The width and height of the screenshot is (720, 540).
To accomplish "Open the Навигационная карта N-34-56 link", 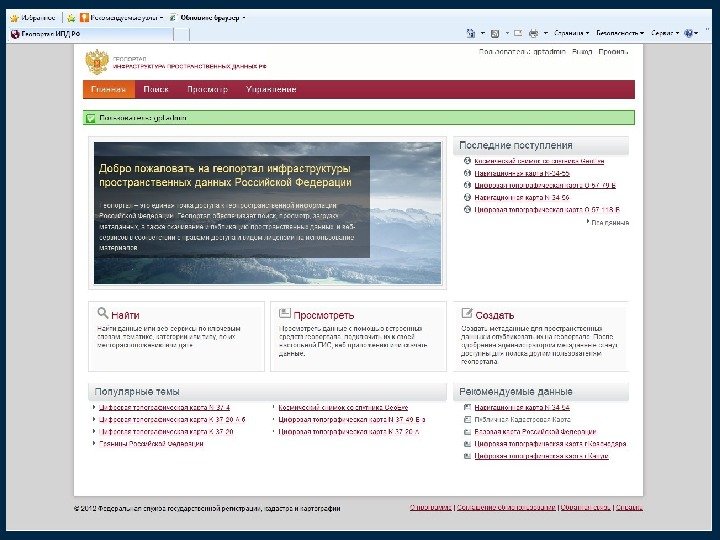I will [522, 198].
